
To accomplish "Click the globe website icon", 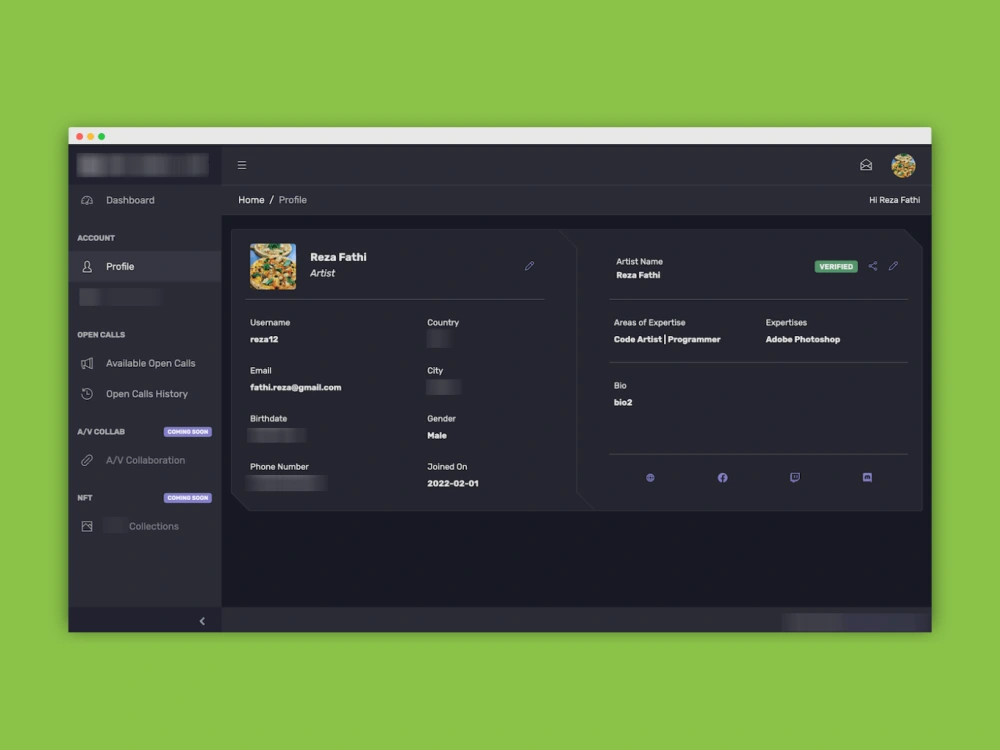I will 650,478.
